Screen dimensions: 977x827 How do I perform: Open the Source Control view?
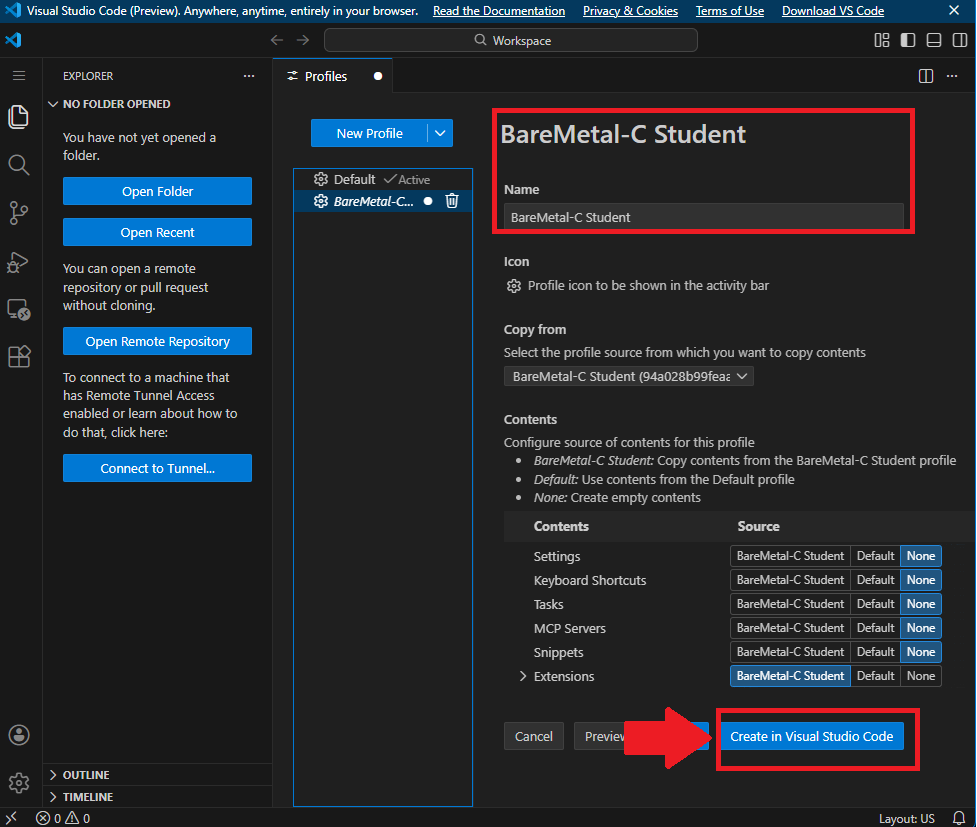[x=18, y=212]
